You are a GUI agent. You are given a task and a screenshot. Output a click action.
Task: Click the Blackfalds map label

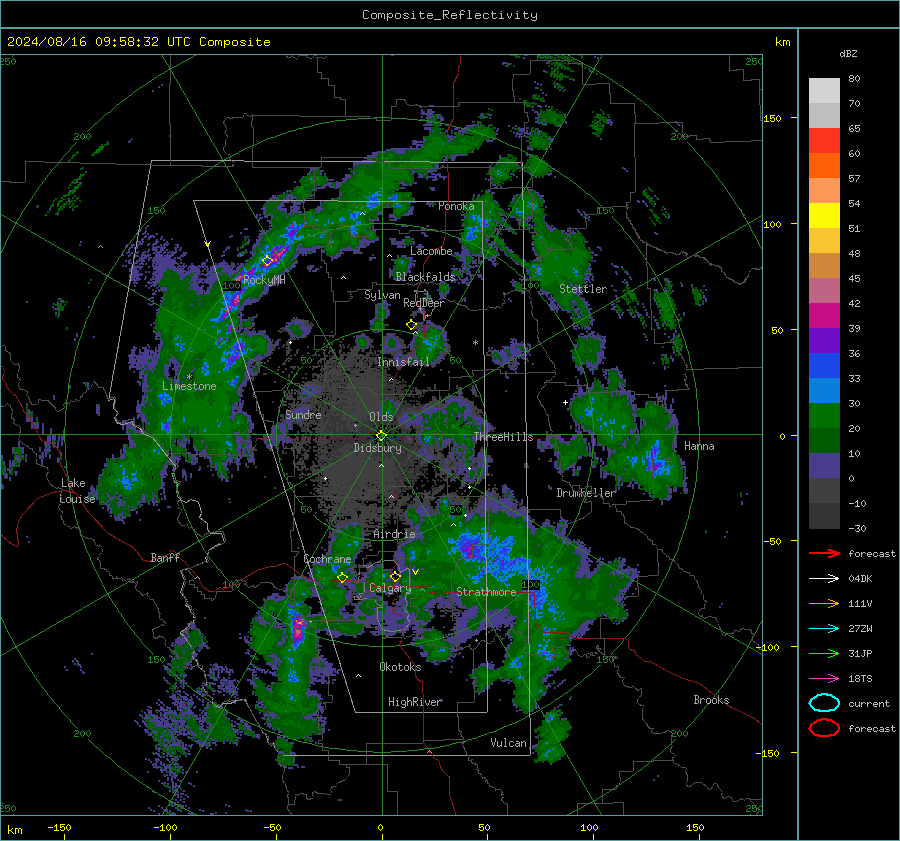(x=425, y=277)
